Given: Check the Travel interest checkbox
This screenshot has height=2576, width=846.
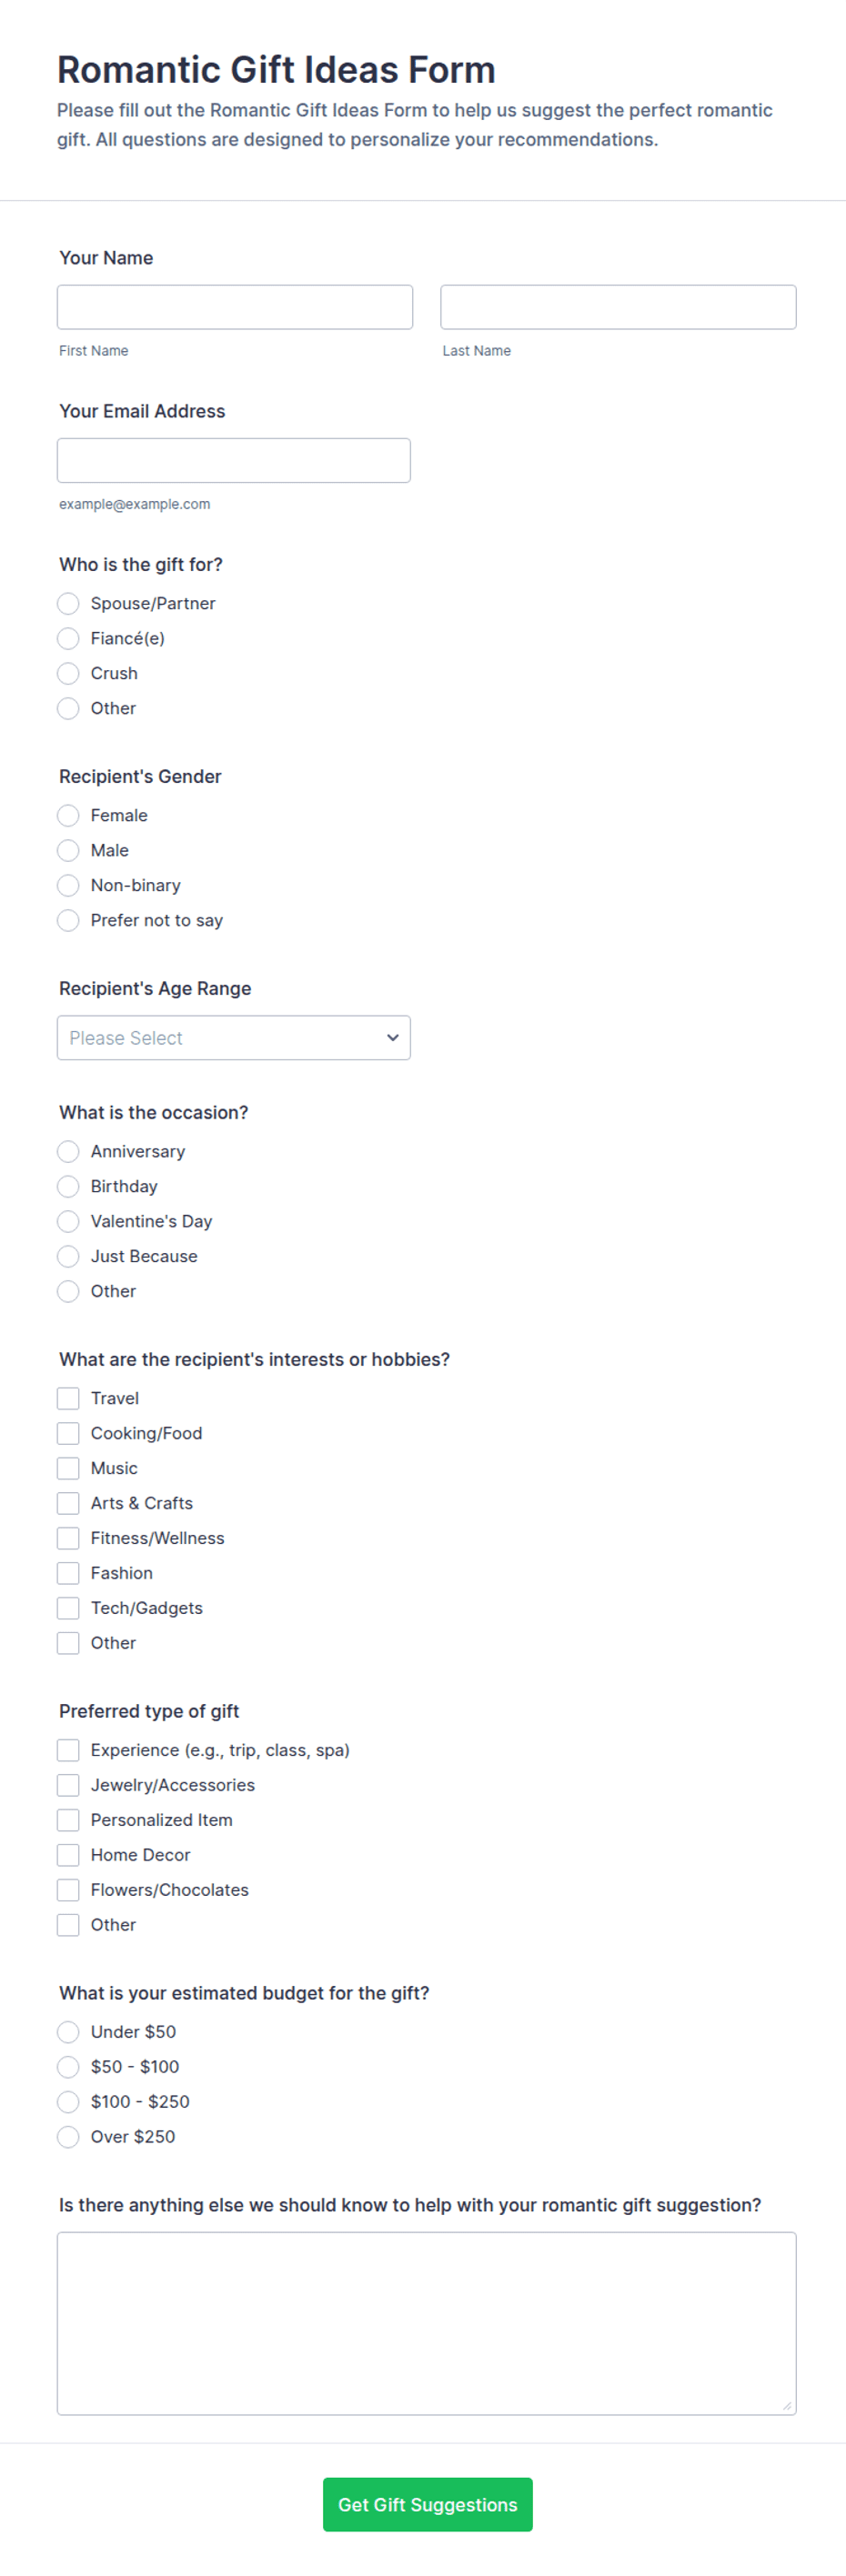Looking at the screenshot, I should 68,1398.
